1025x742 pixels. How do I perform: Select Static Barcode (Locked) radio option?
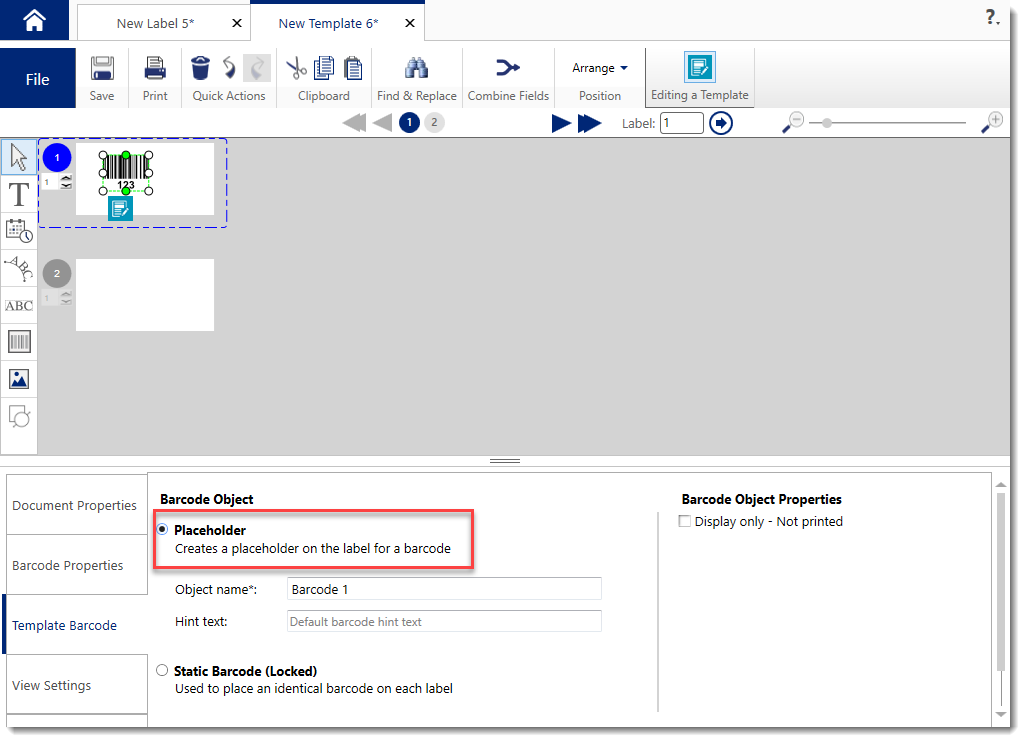pyautogui.click(x=162, y=671)
